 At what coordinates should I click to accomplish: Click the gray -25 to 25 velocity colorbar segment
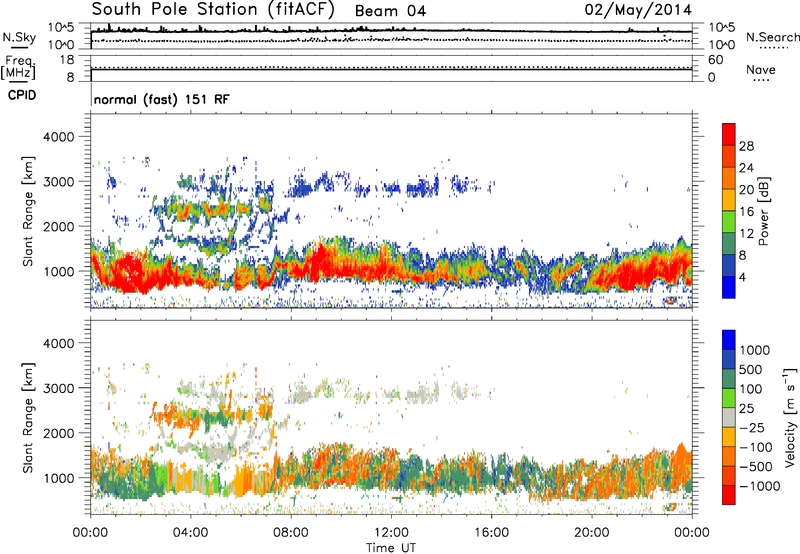(729, 417)
